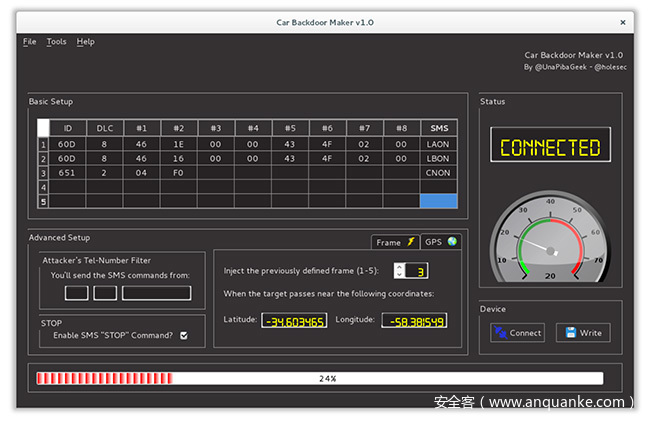Click the Connect button plug icon
650x421 pixels.
click(500, 333)
